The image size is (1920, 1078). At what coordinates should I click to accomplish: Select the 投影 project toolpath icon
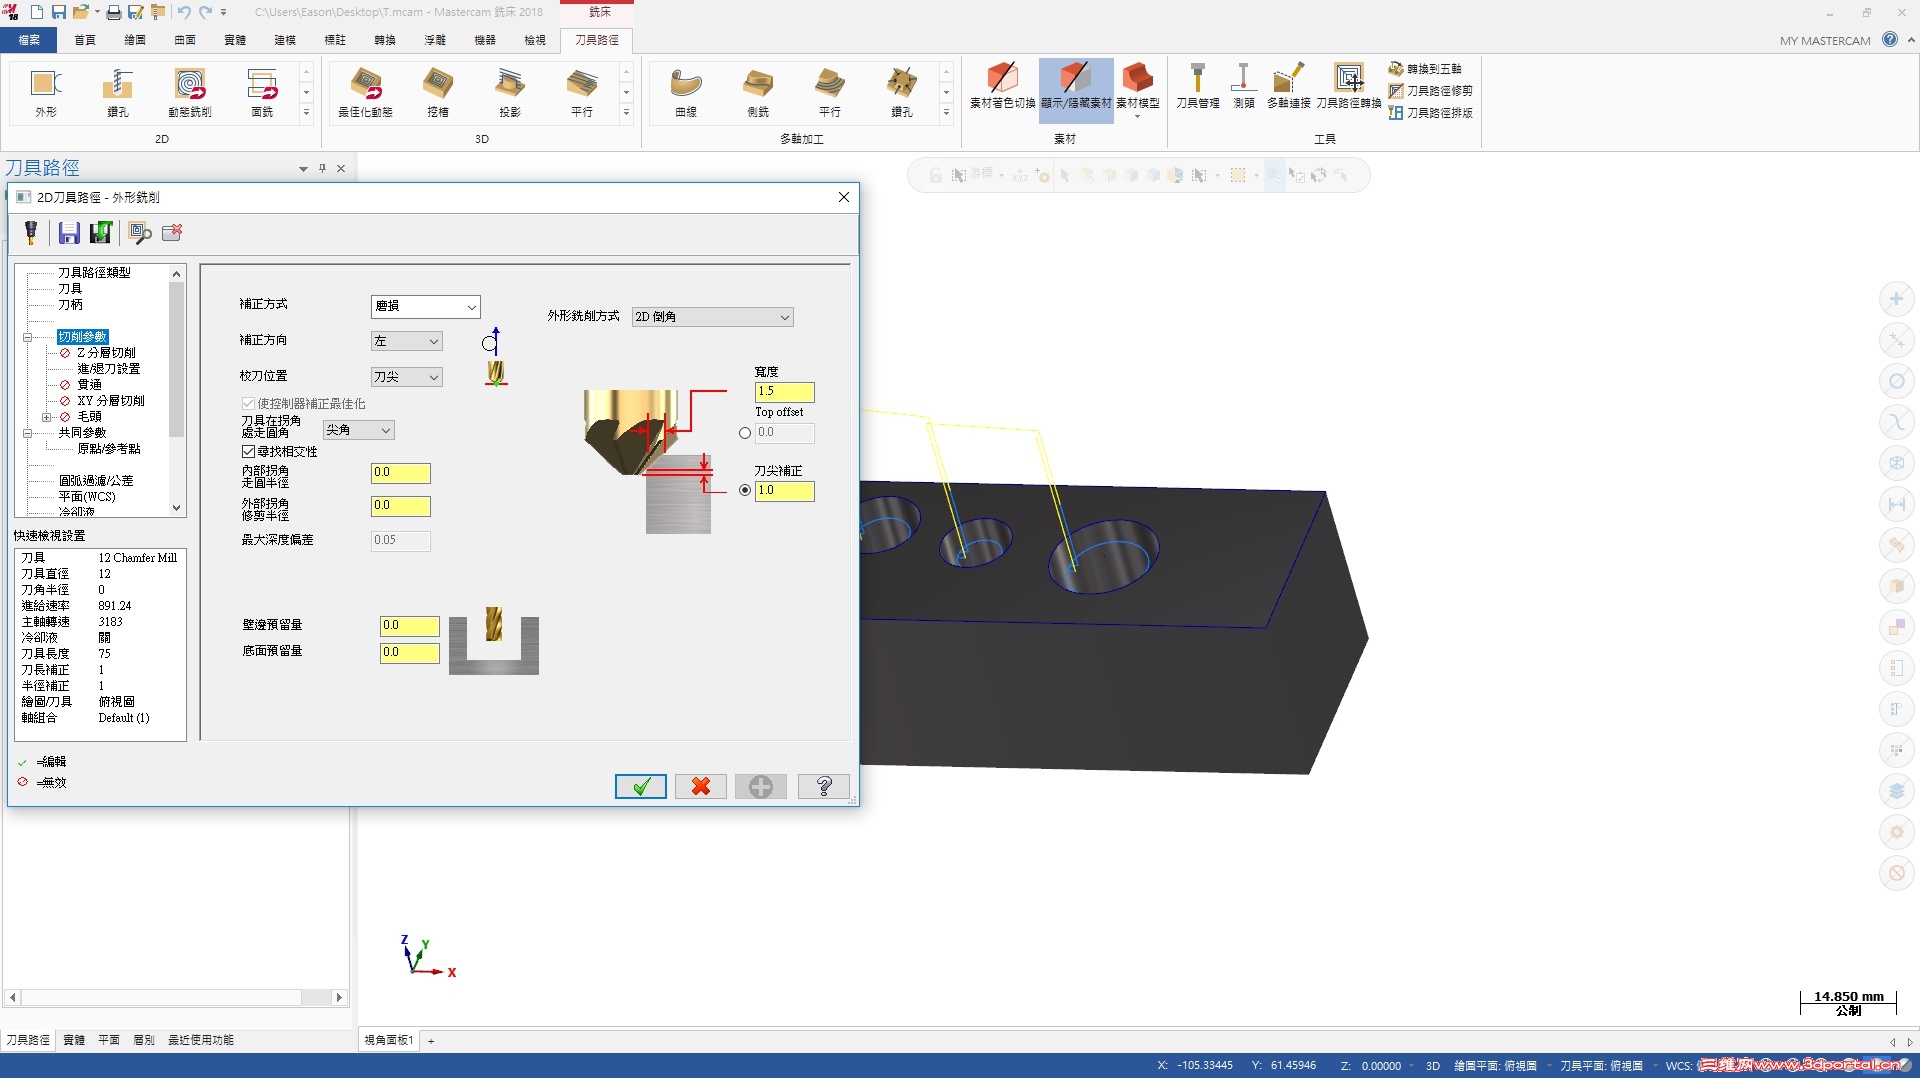pyautogui.click(x=510, y=92)
